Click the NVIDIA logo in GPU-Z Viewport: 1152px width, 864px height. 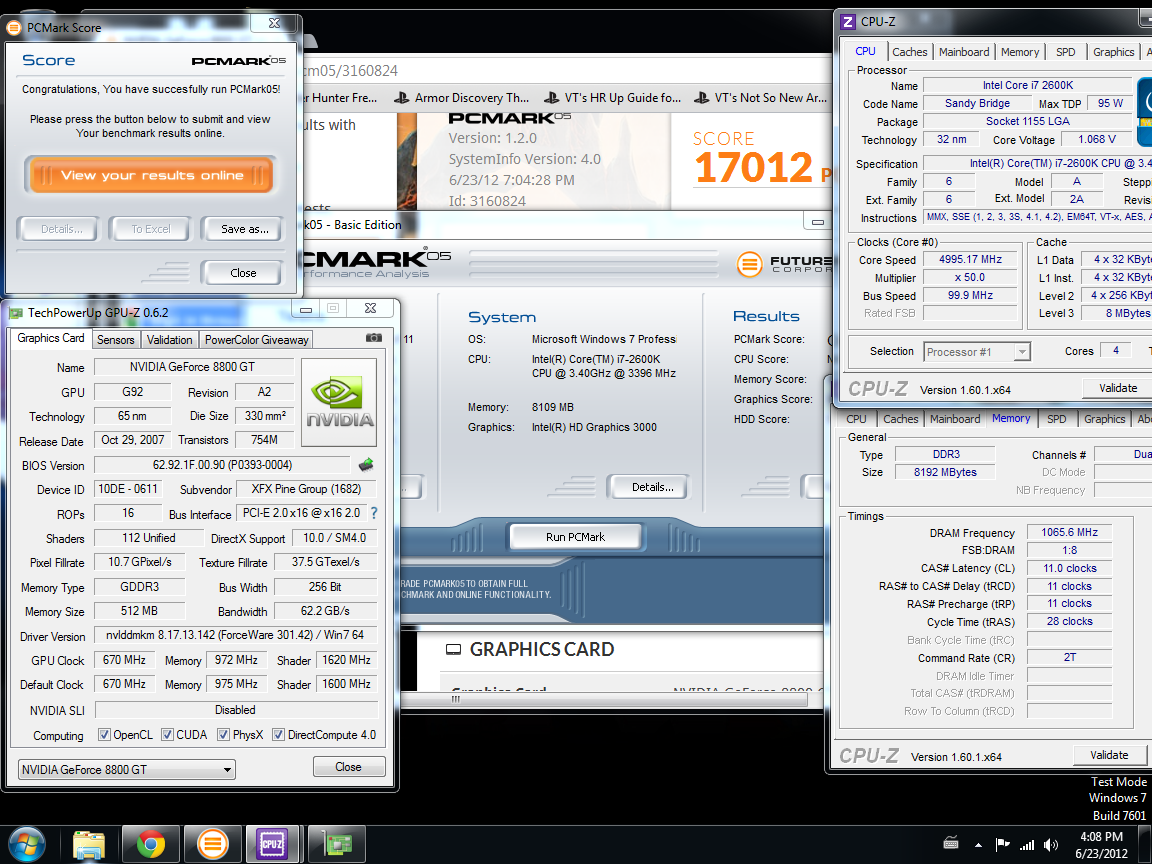coord(339,402)
